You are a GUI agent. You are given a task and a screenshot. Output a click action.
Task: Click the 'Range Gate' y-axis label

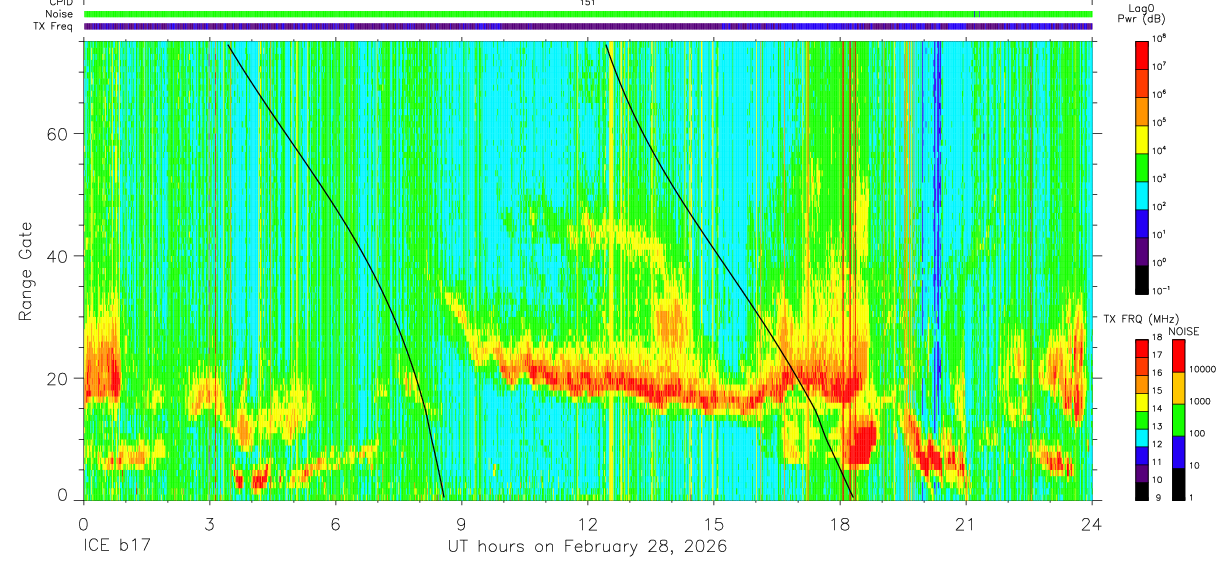(26, 272)
